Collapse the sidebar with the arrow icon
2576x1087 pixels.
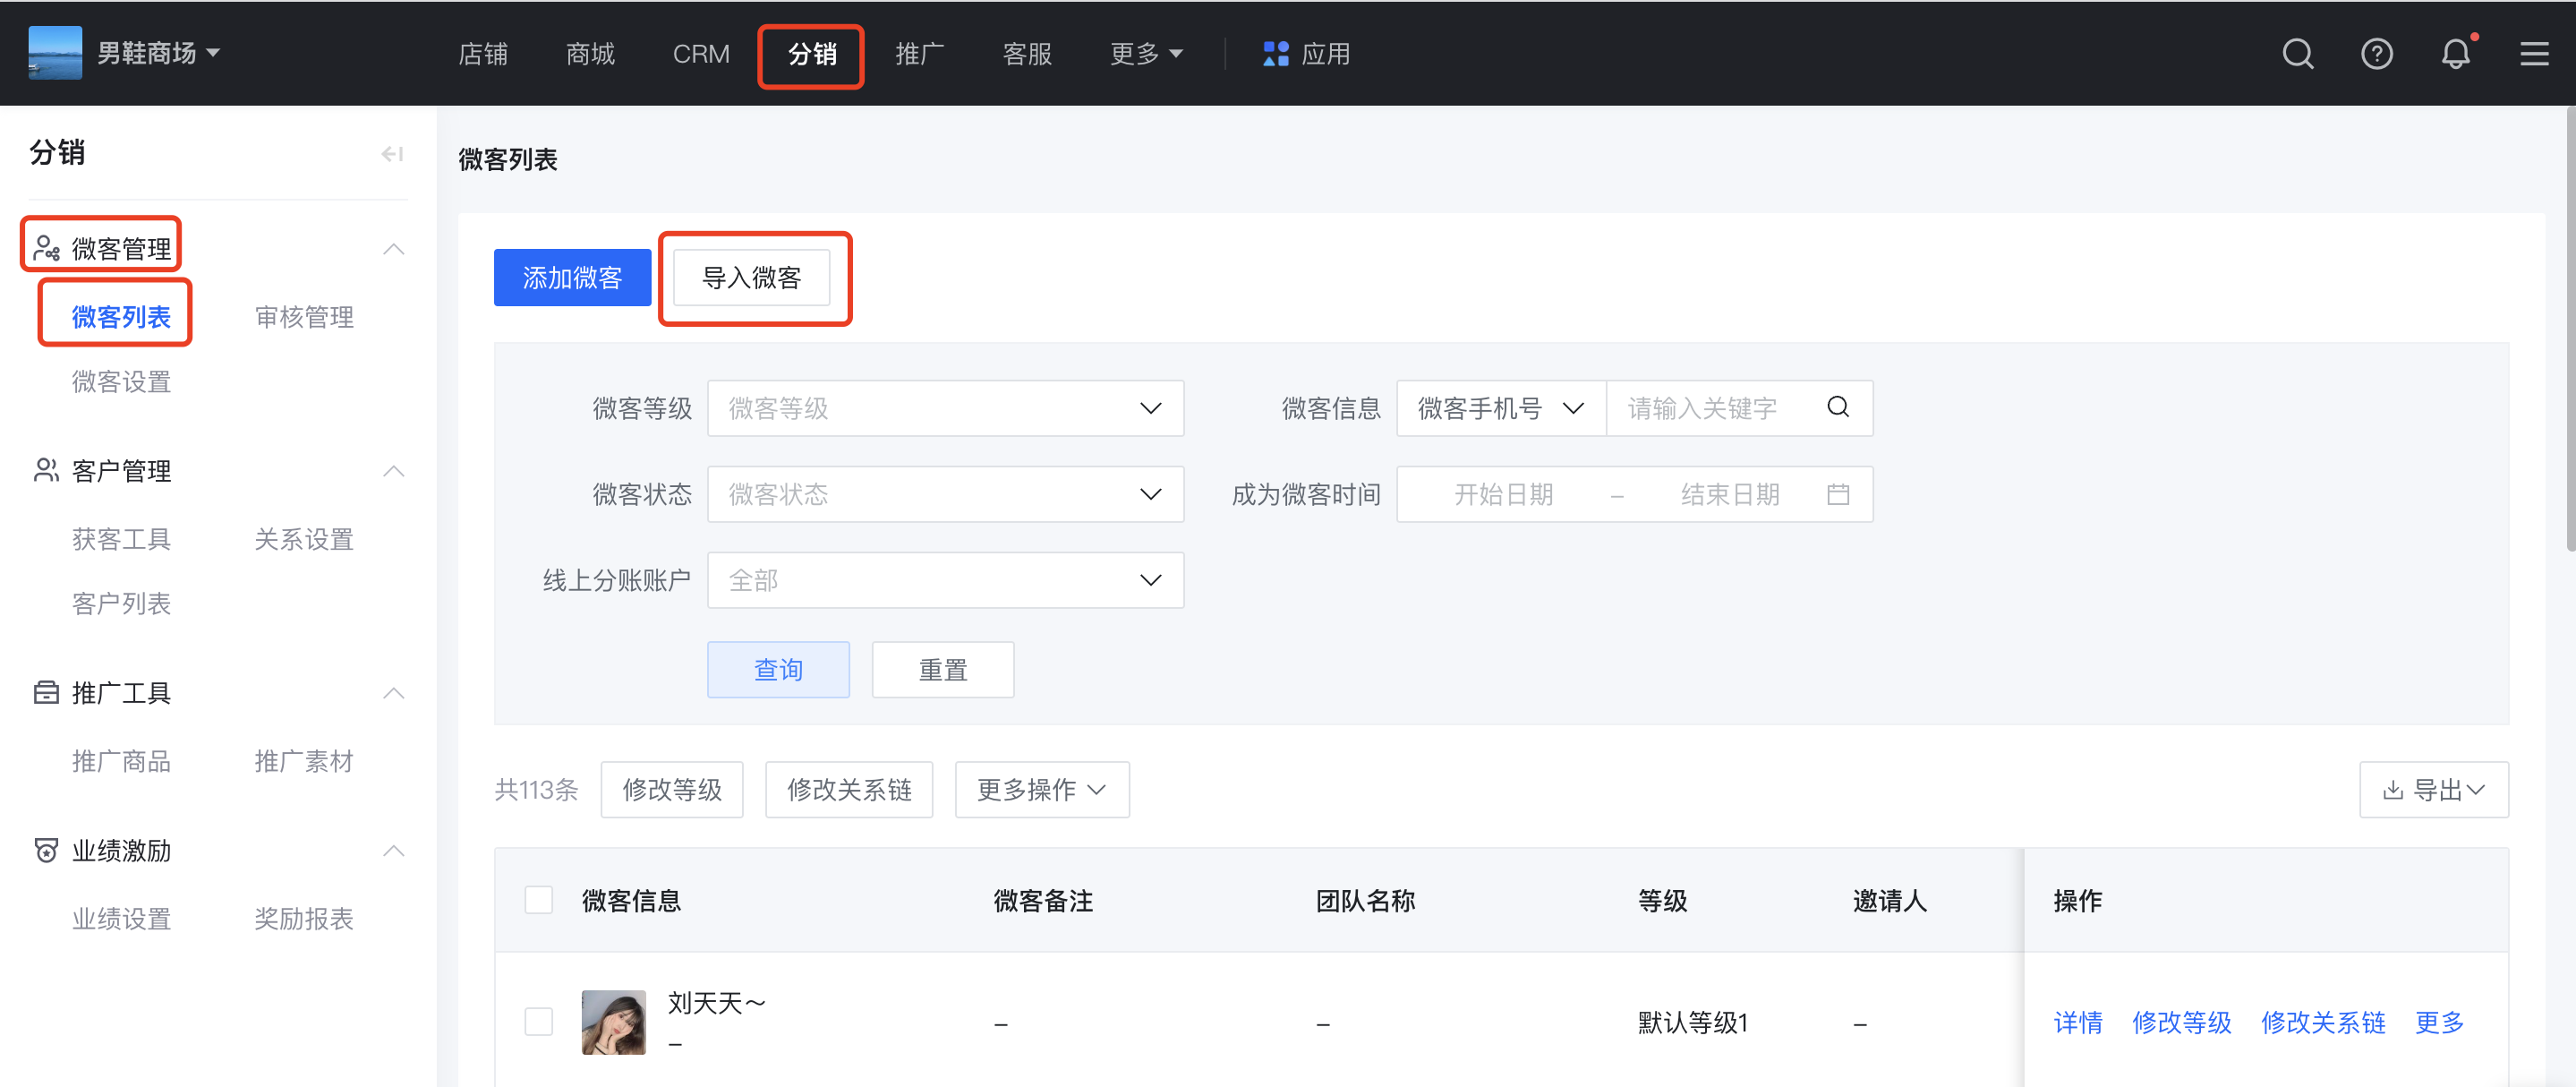[392, 154]
